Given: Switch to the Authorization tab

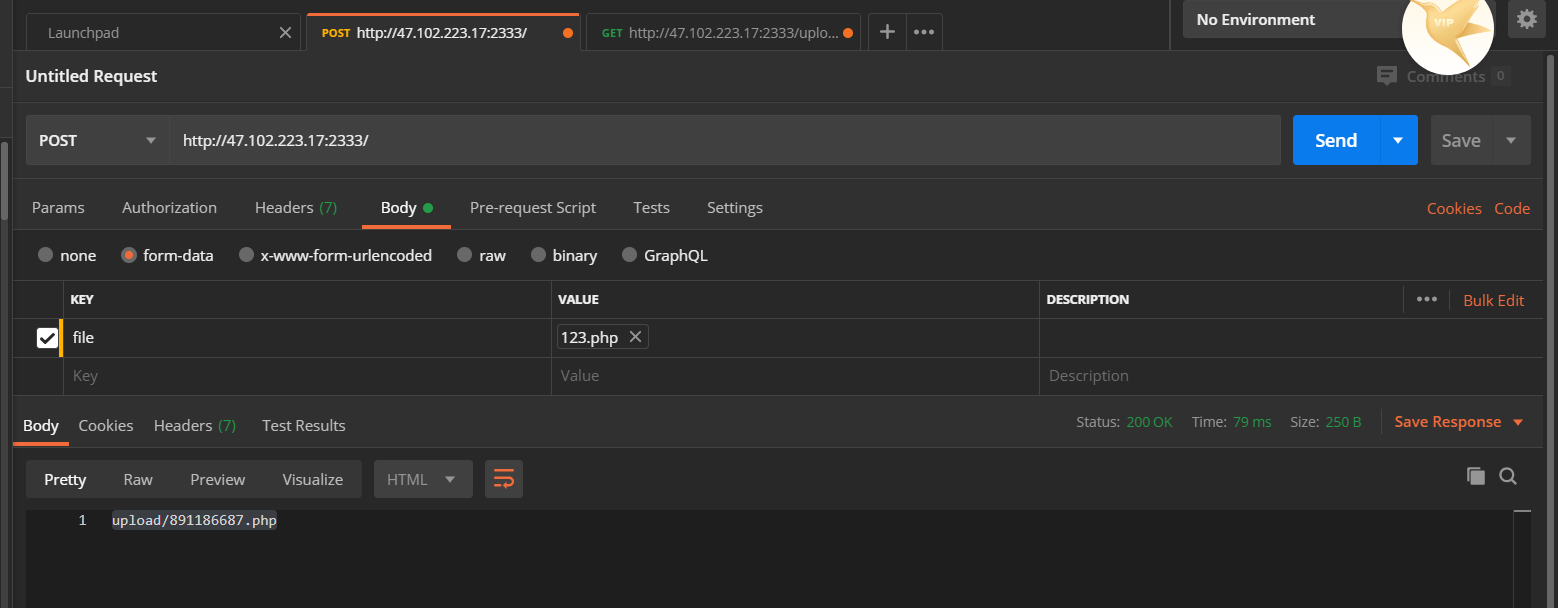Looking at the screenshot, I should click(x=169, y=208).
